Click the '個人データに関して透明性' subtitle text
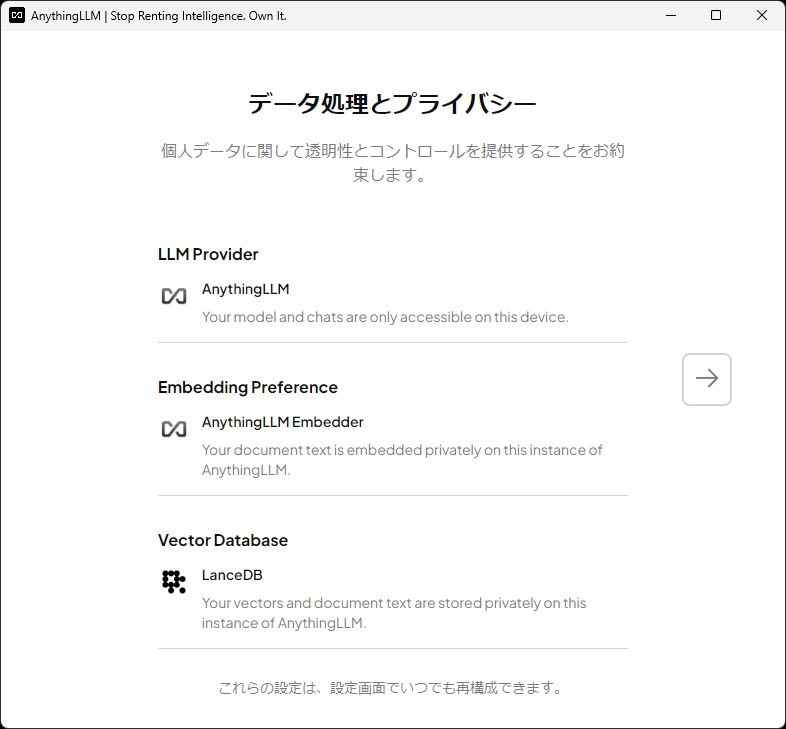Viewport: 786px width, 729px height. point(392,162)
